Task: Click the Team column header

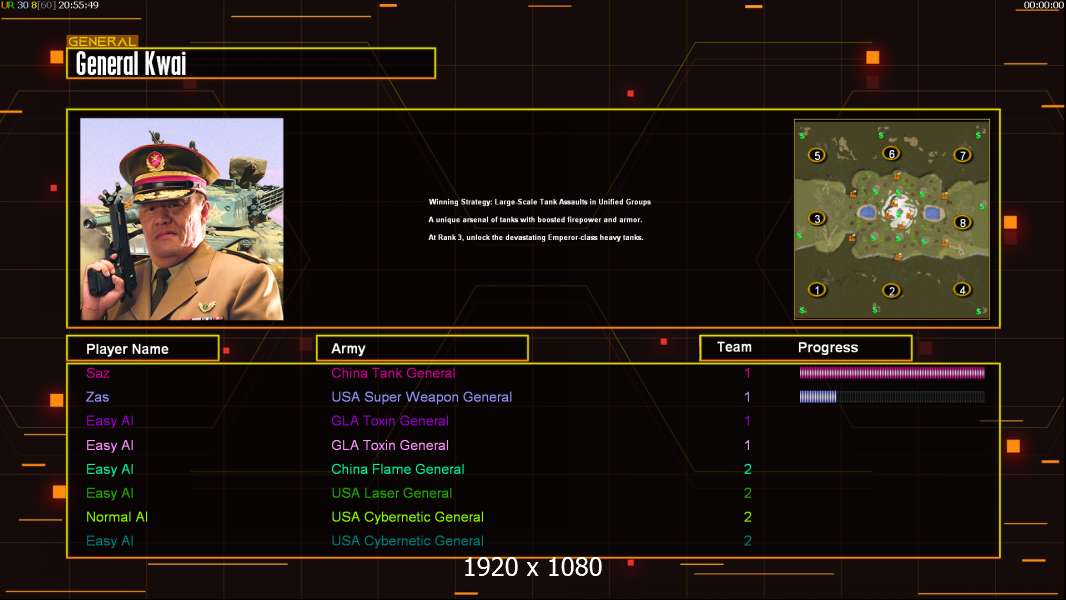Action: pyautogui.click(x=734, y=347)
